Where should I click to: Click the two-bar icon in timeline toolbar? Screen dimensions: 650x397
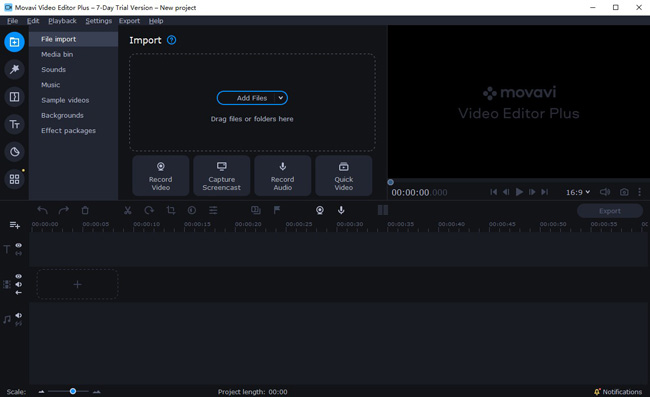pyautogui.click(x=383, y=210)
